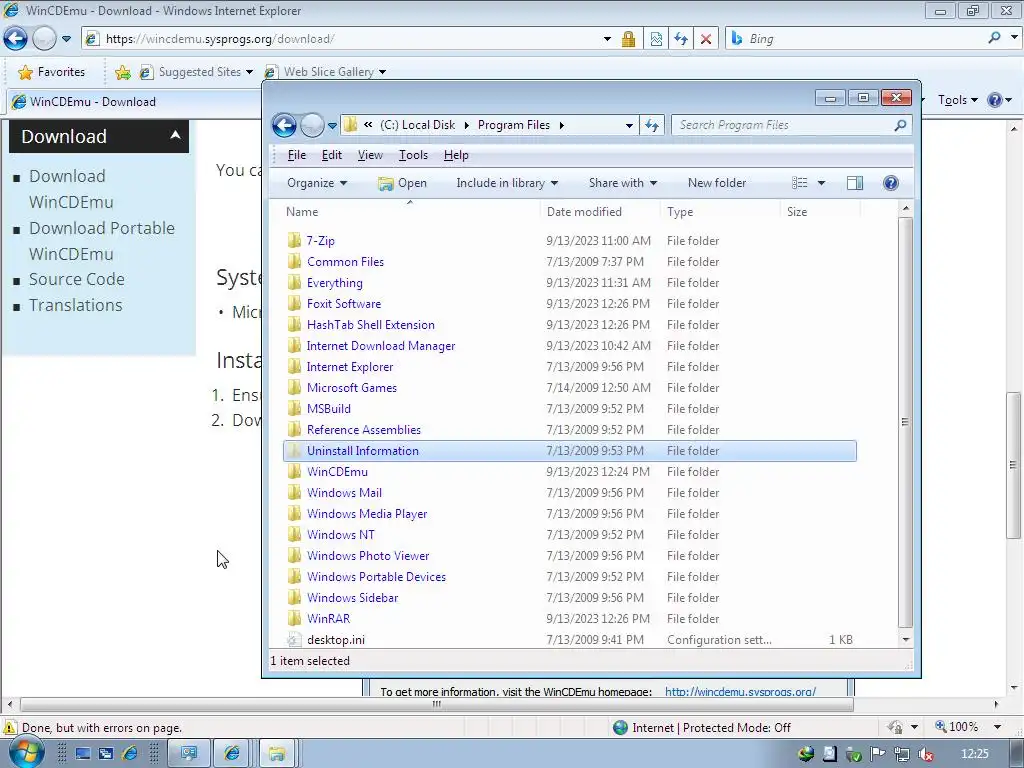Image resolution: width=1024 pixels, height=768 pixels.
Task: Click the Explorer search magnifier icon
Action: tap(901, 125)
